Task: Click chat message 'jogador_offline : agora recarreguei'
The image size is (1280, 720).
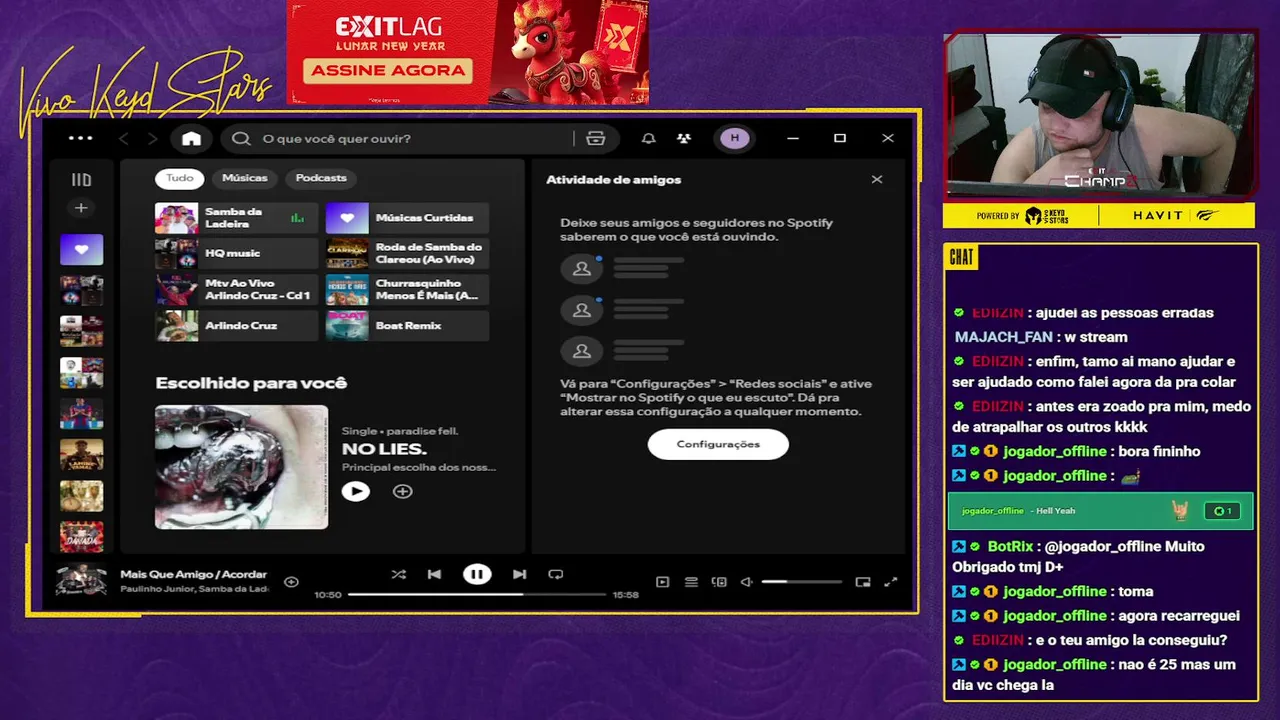Action: click(1096, 616)
